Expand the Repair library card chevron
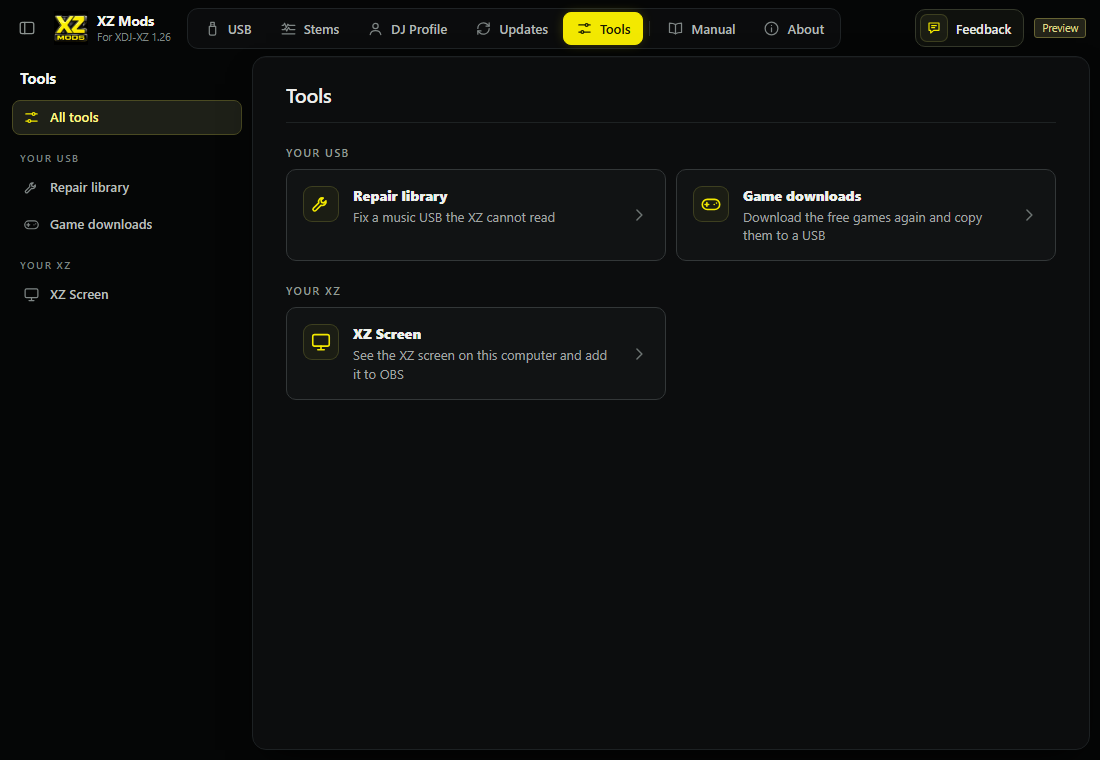 click(x=639, y=215)
